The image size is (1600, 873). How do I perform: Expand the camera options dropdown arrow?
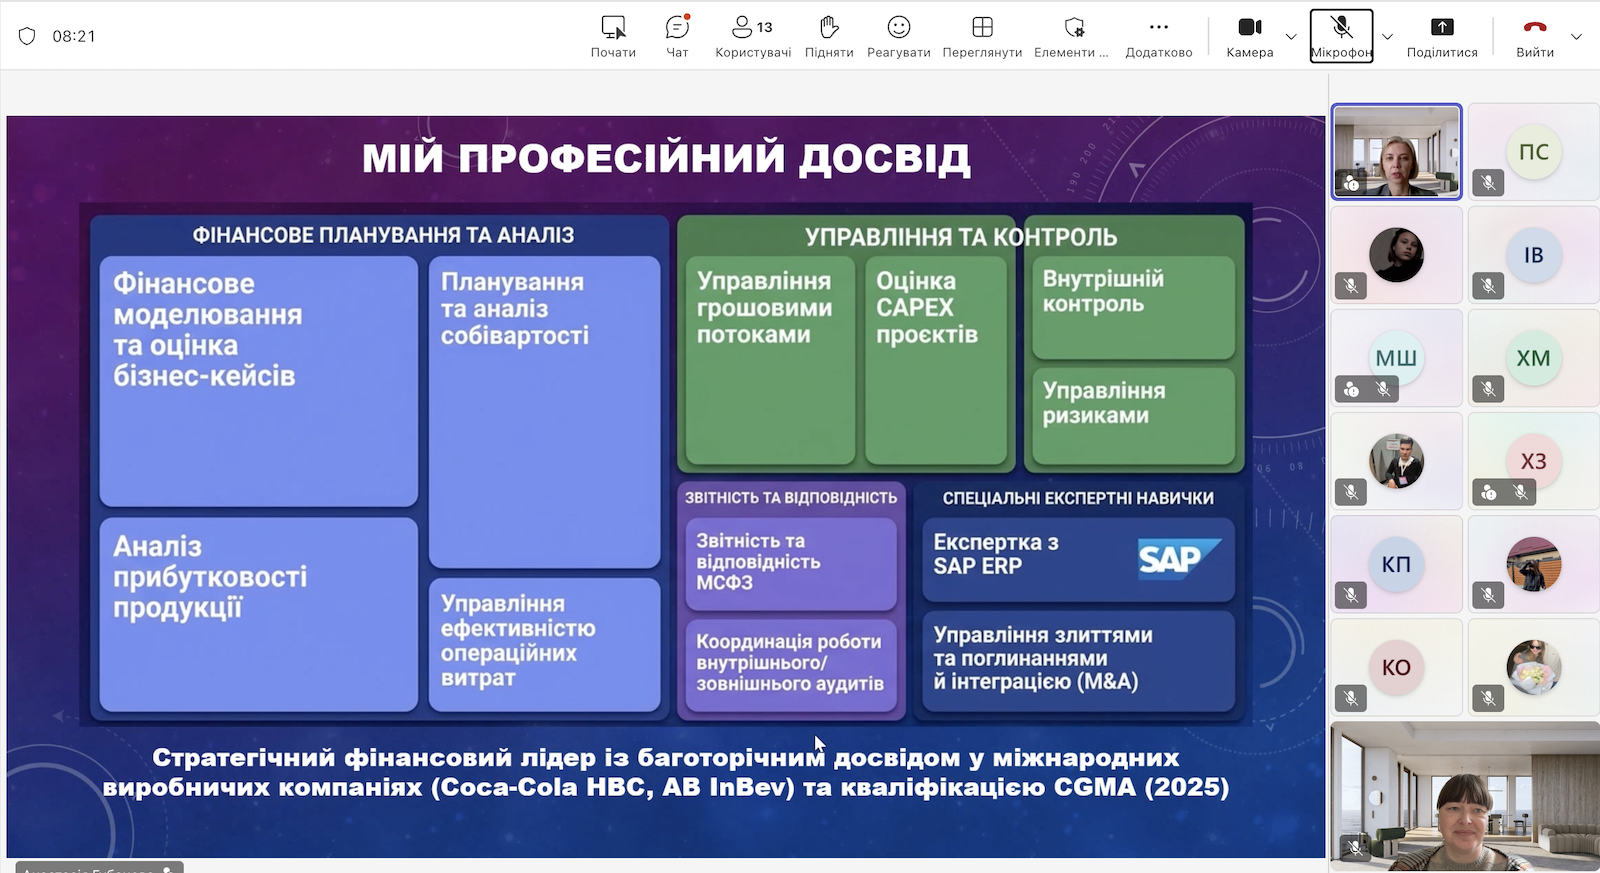point(1291,37)
